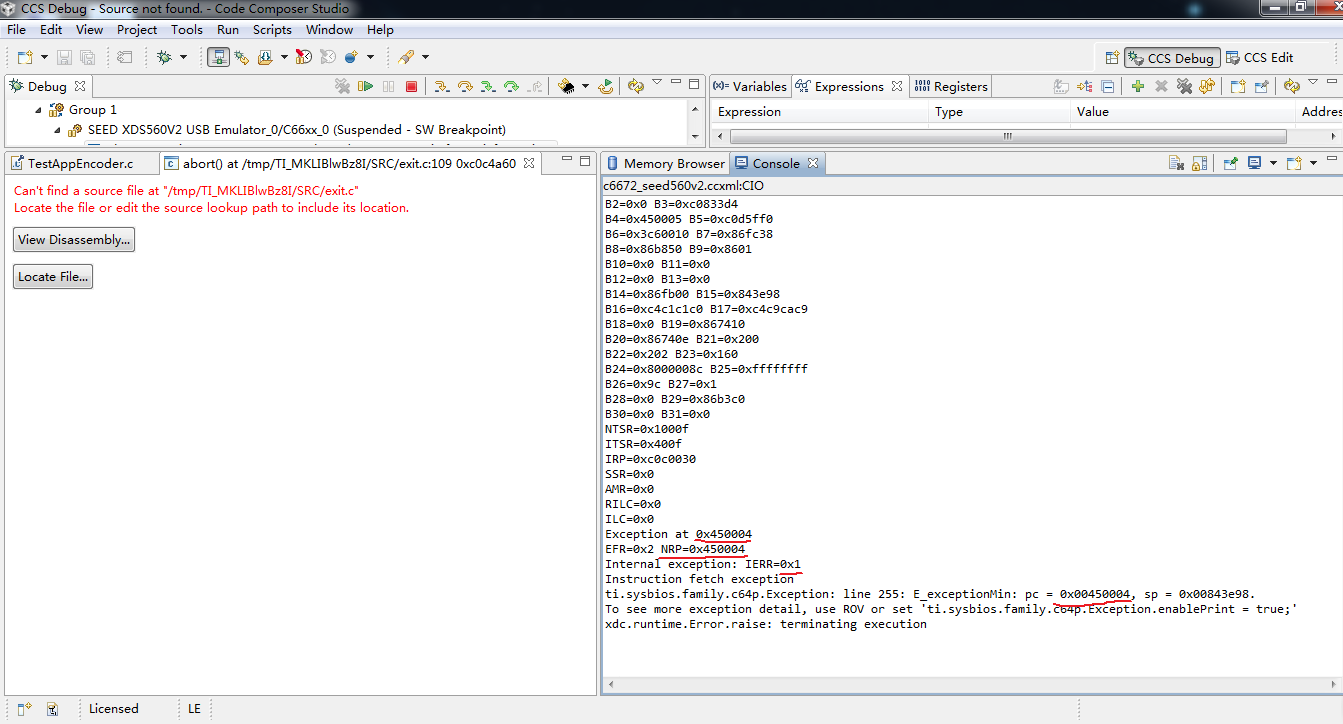Toggle Scroll Lock in Console
The image size is (1343, 724).
(1199, 163)
